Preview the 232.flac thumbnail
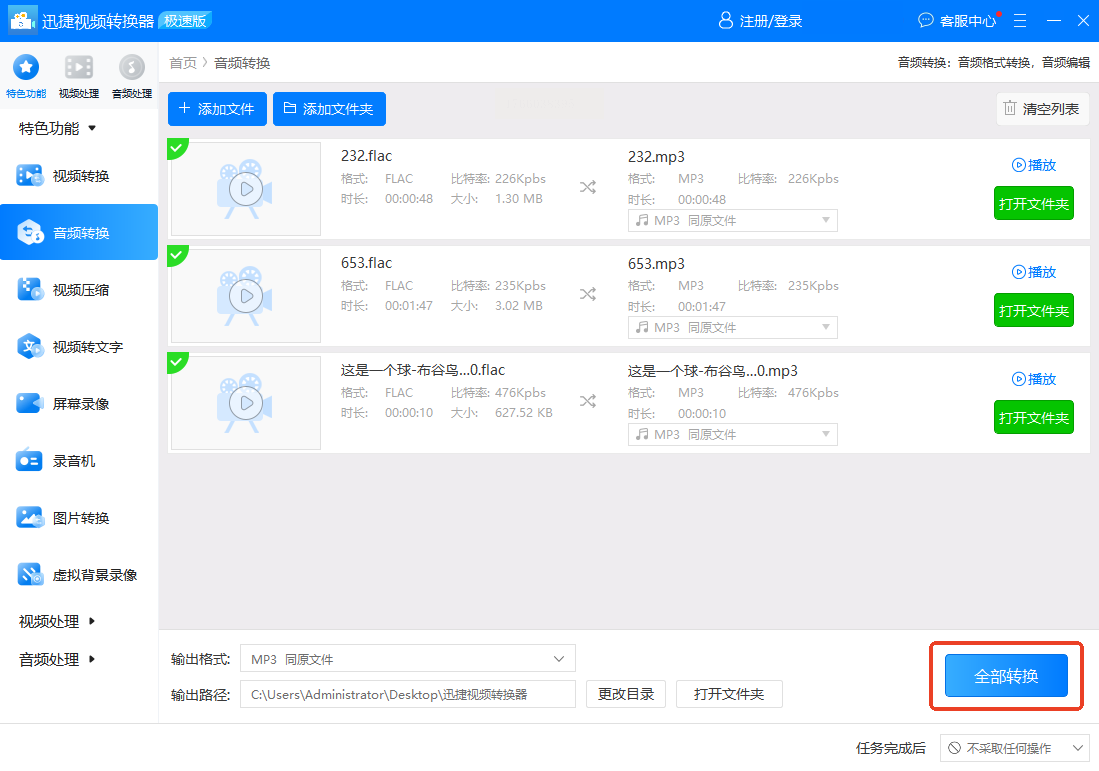The width and height of the screenshot is (1099, 771). [x=246, y=189]
